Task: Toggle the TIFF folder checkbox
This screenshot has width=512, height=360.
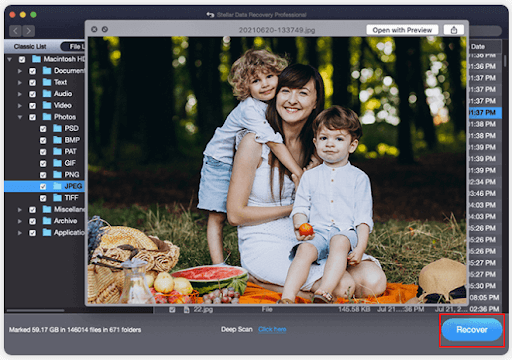Action: point(43,198)
